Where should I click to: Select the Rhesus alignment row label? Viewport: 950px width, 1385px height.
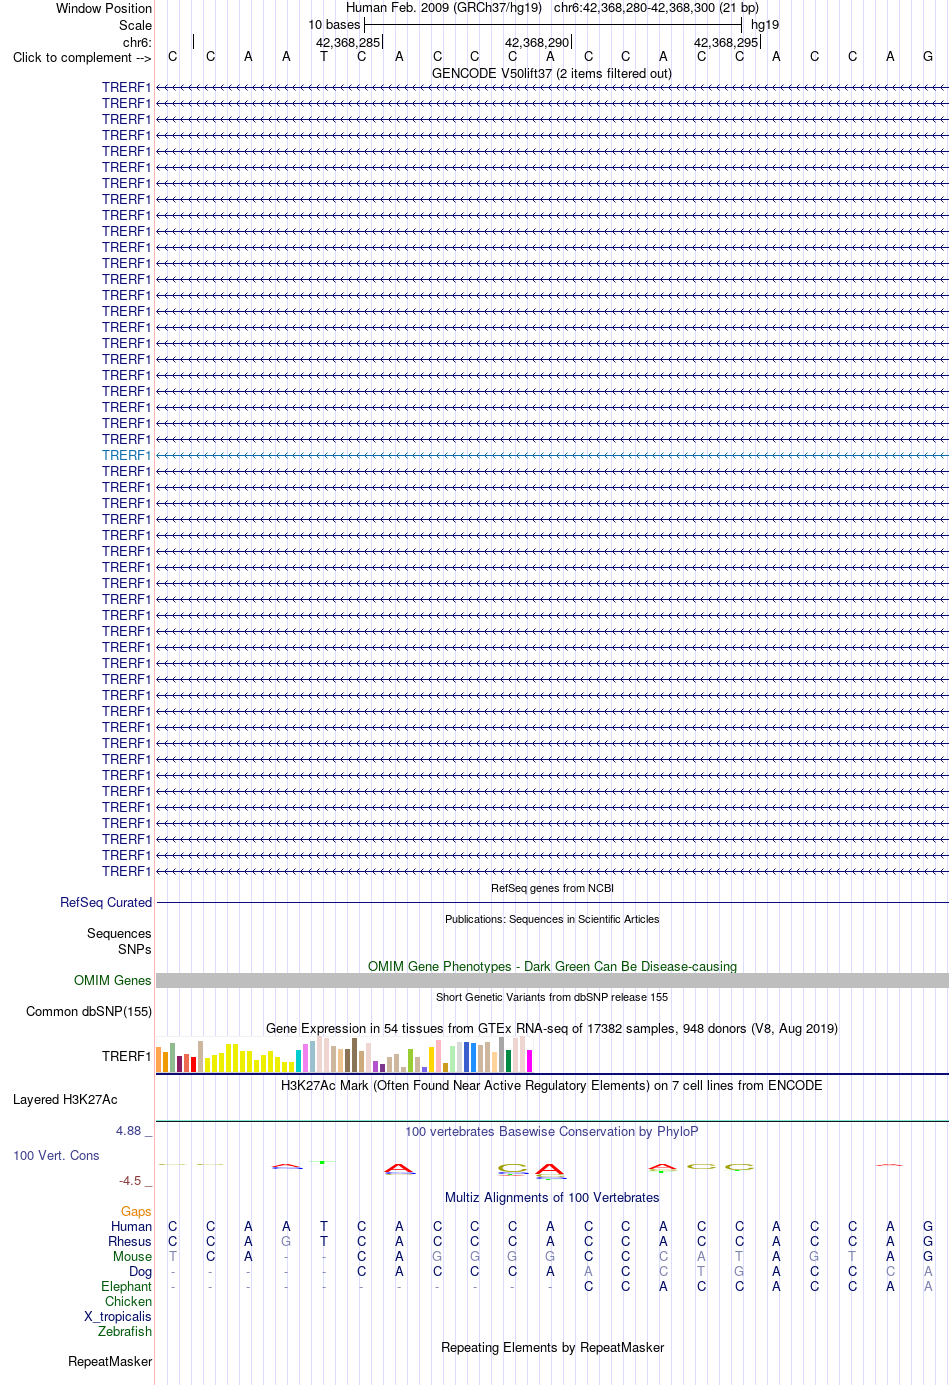(130, 1241)
